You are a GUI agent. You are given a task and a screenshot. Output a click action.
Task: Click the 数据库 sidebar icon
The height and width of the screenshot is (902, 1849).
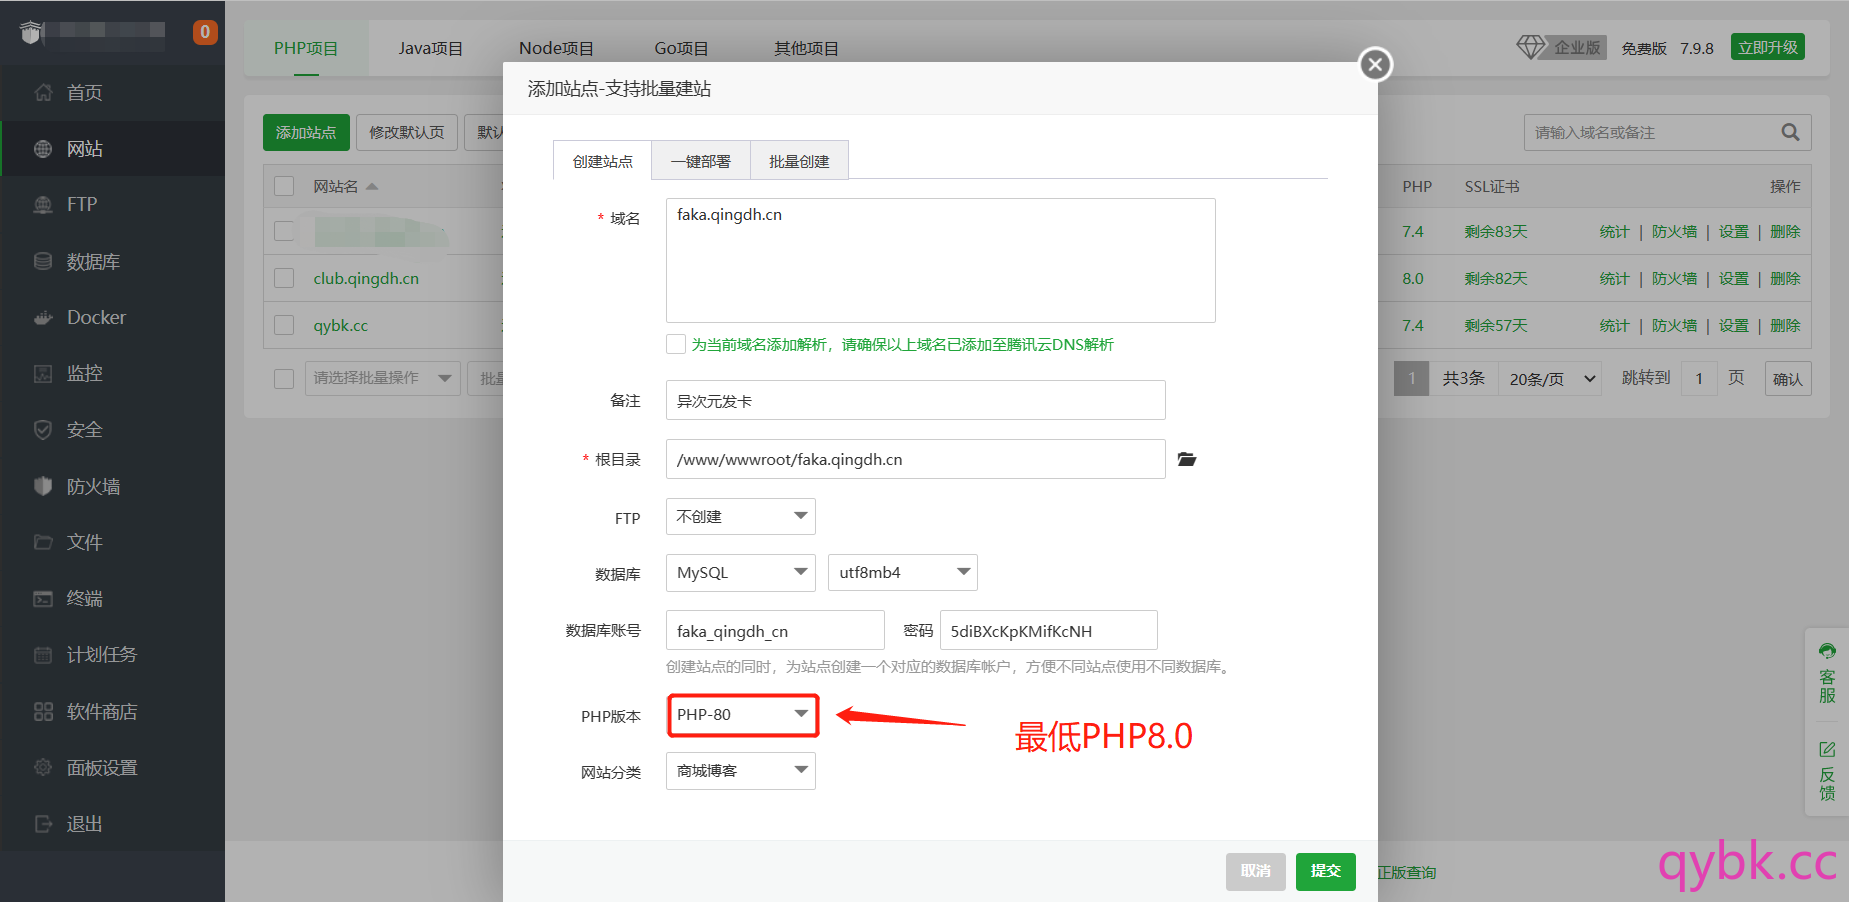tap(43, 261)
